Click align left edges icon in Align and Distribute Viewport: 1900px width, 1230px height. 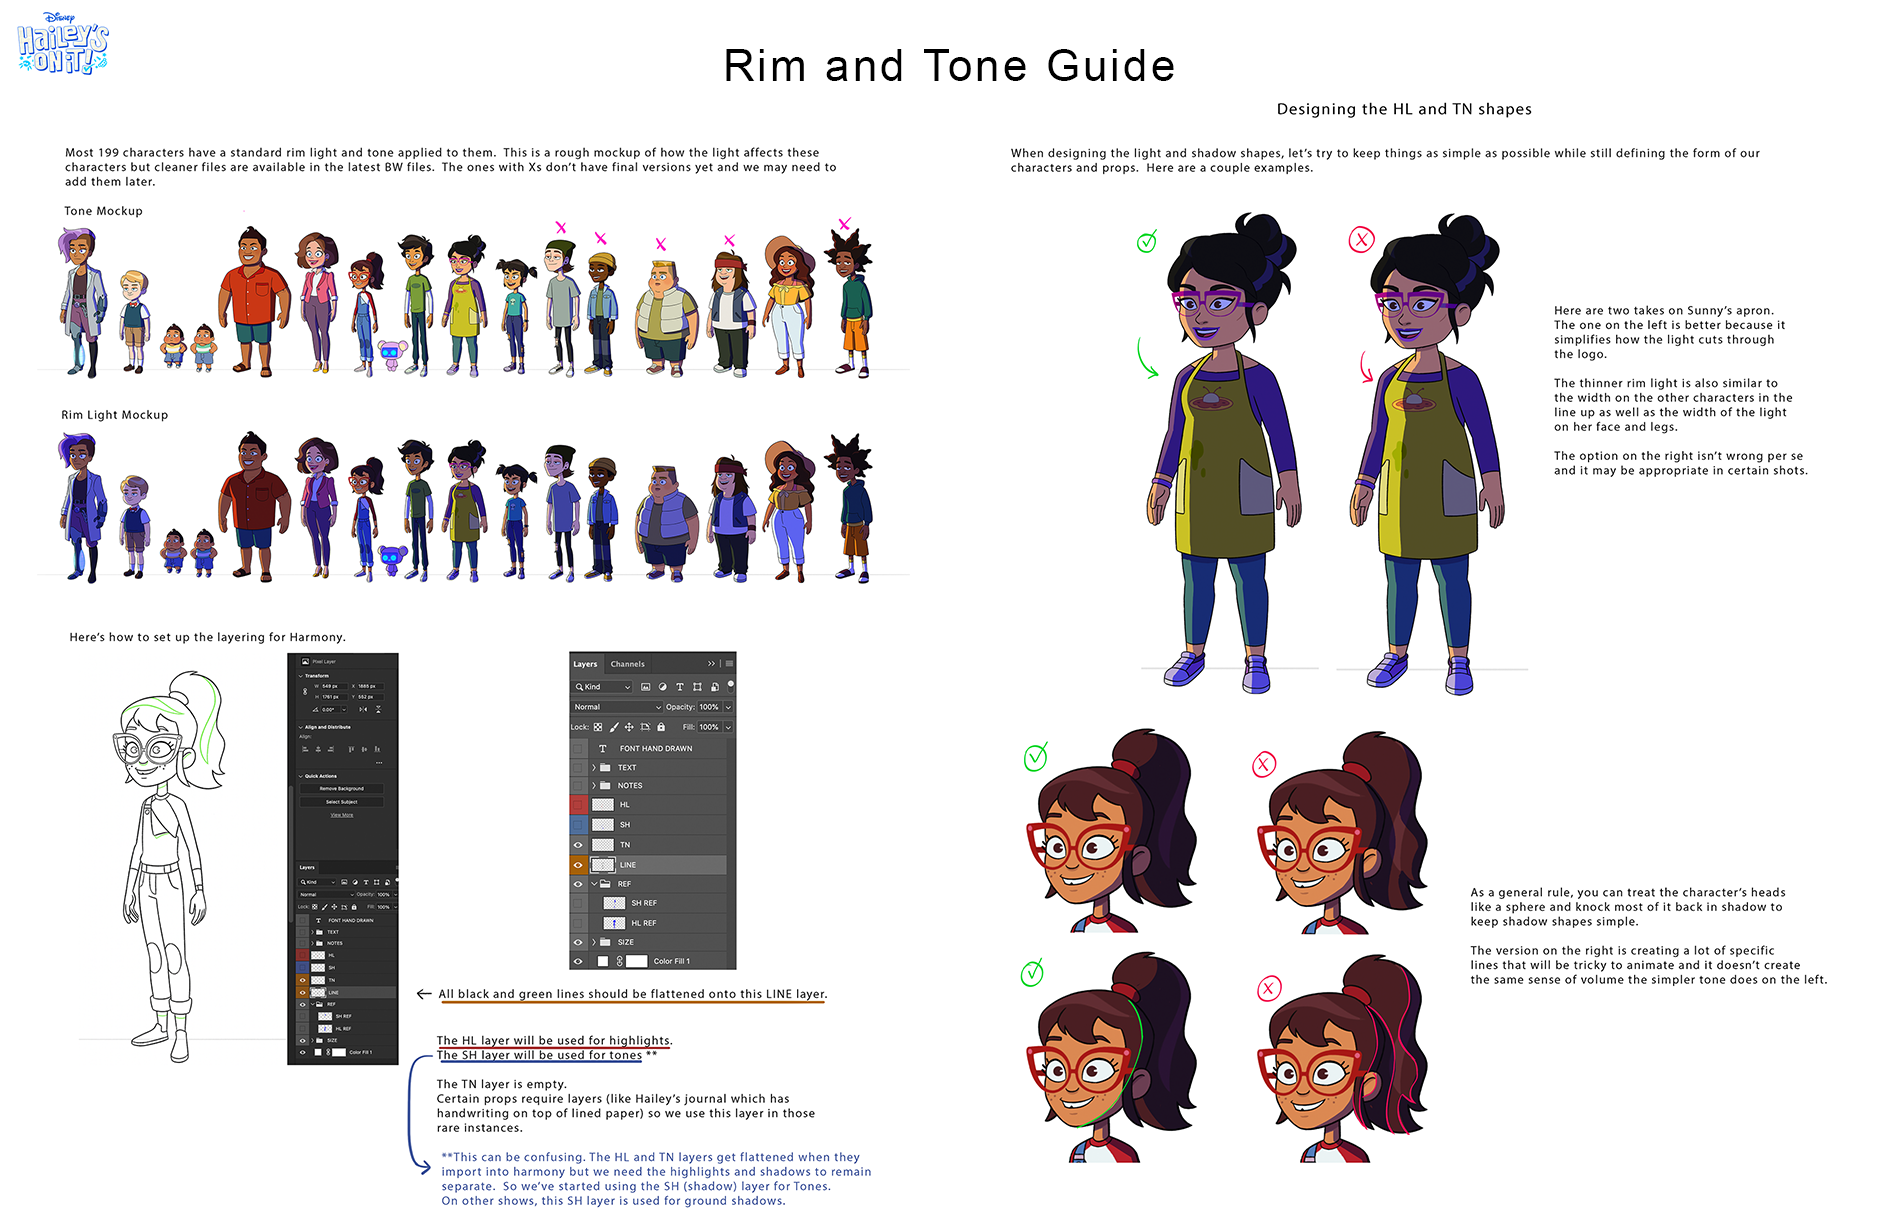click(305, 749)
